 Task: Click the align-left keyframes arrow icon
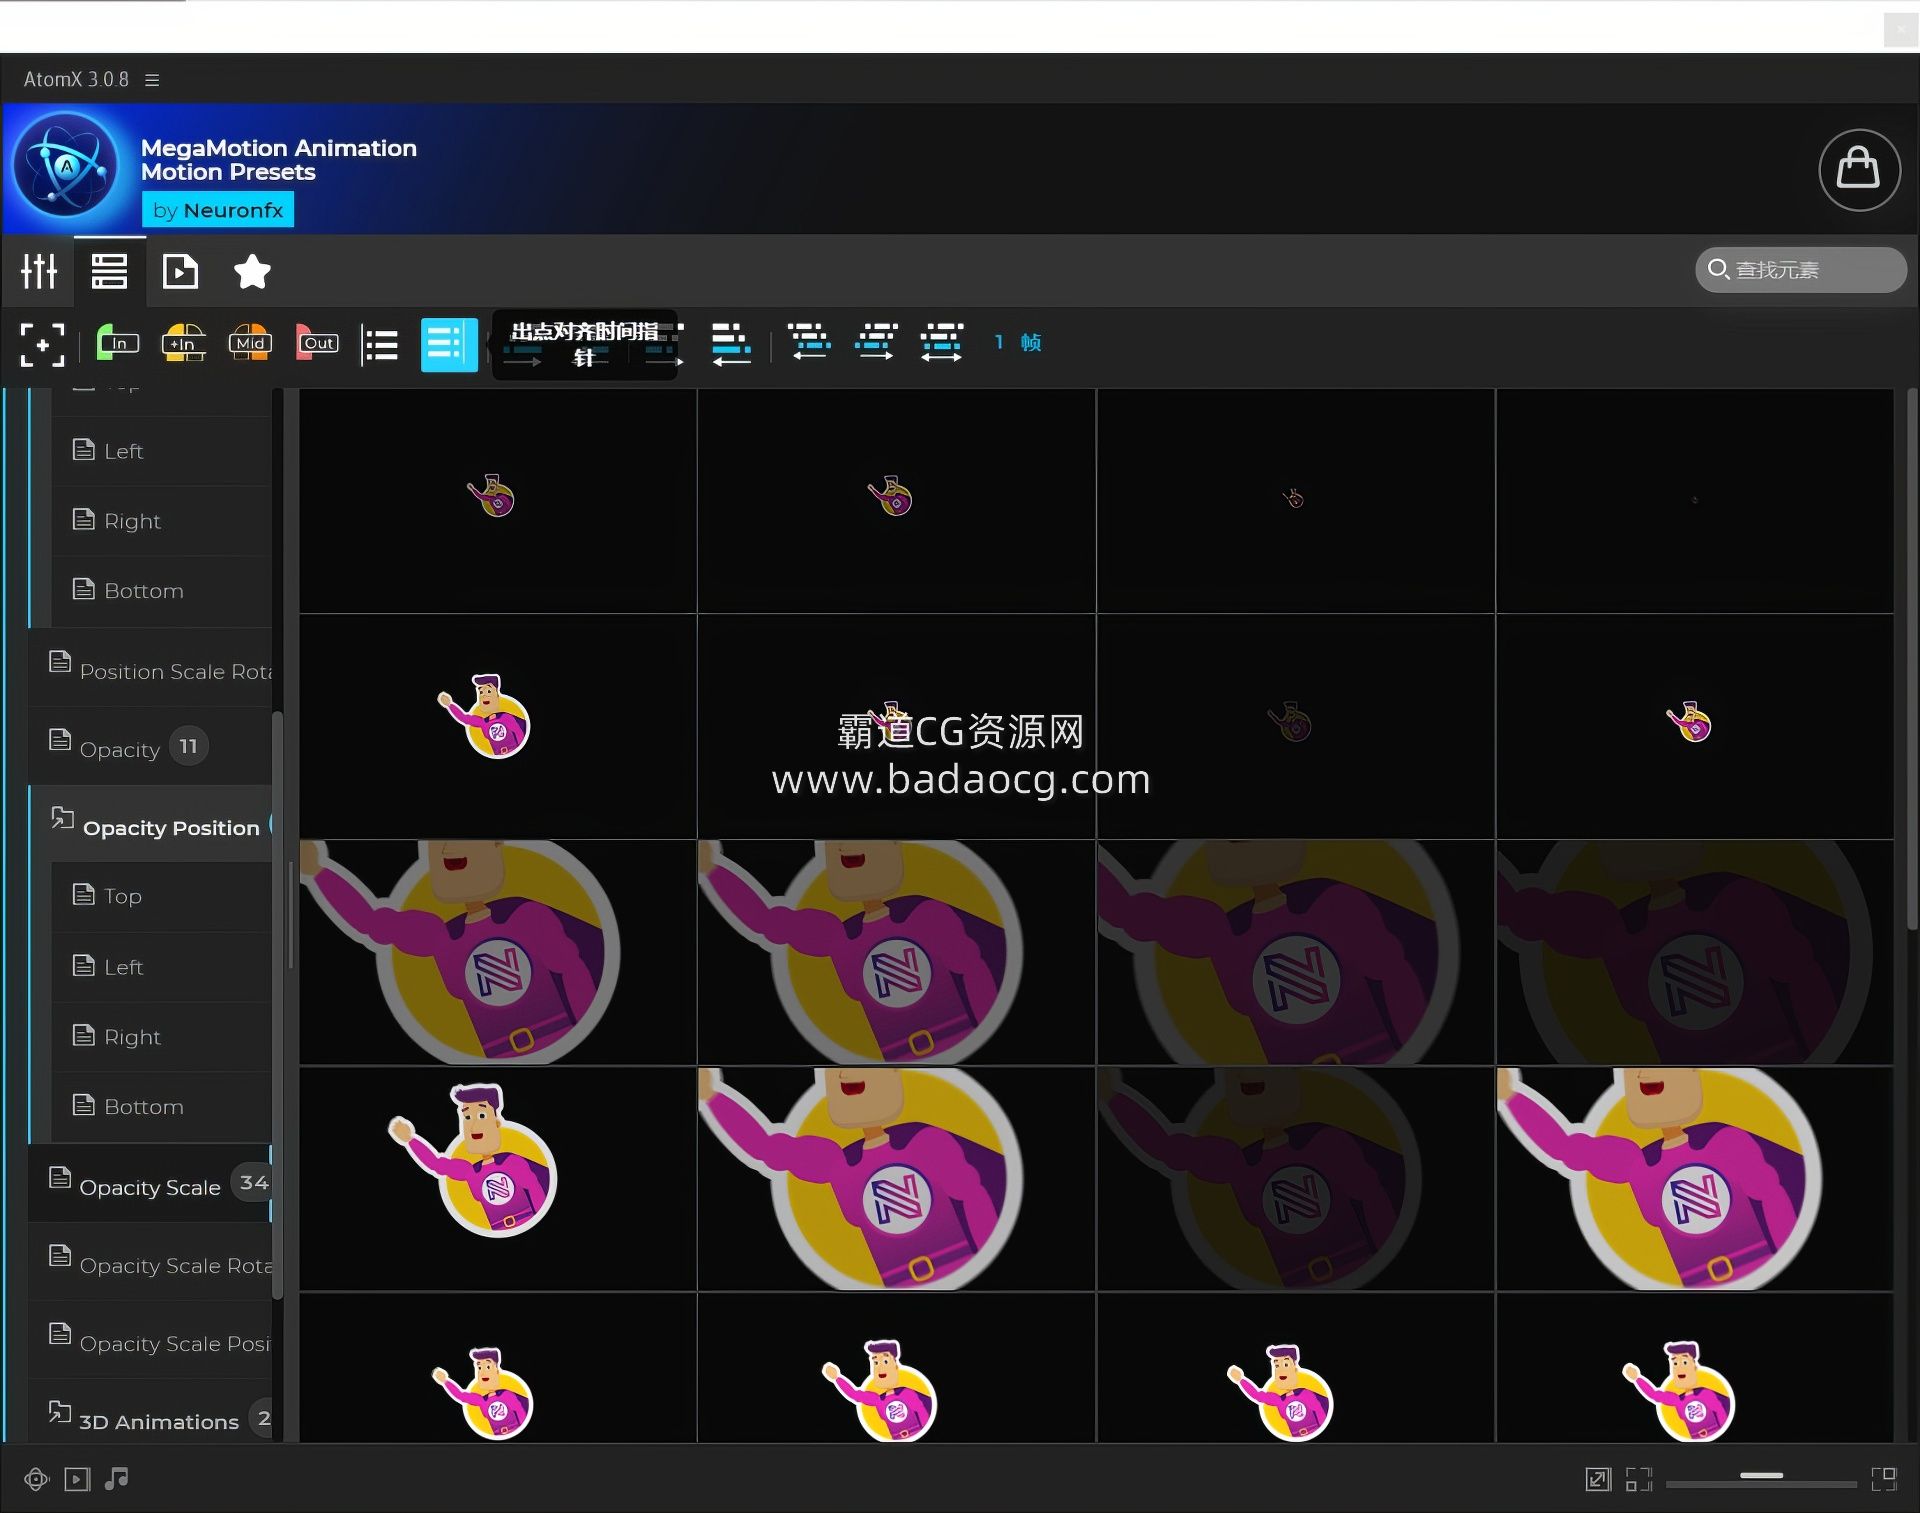pyautogui.click(x=731, y=344)
